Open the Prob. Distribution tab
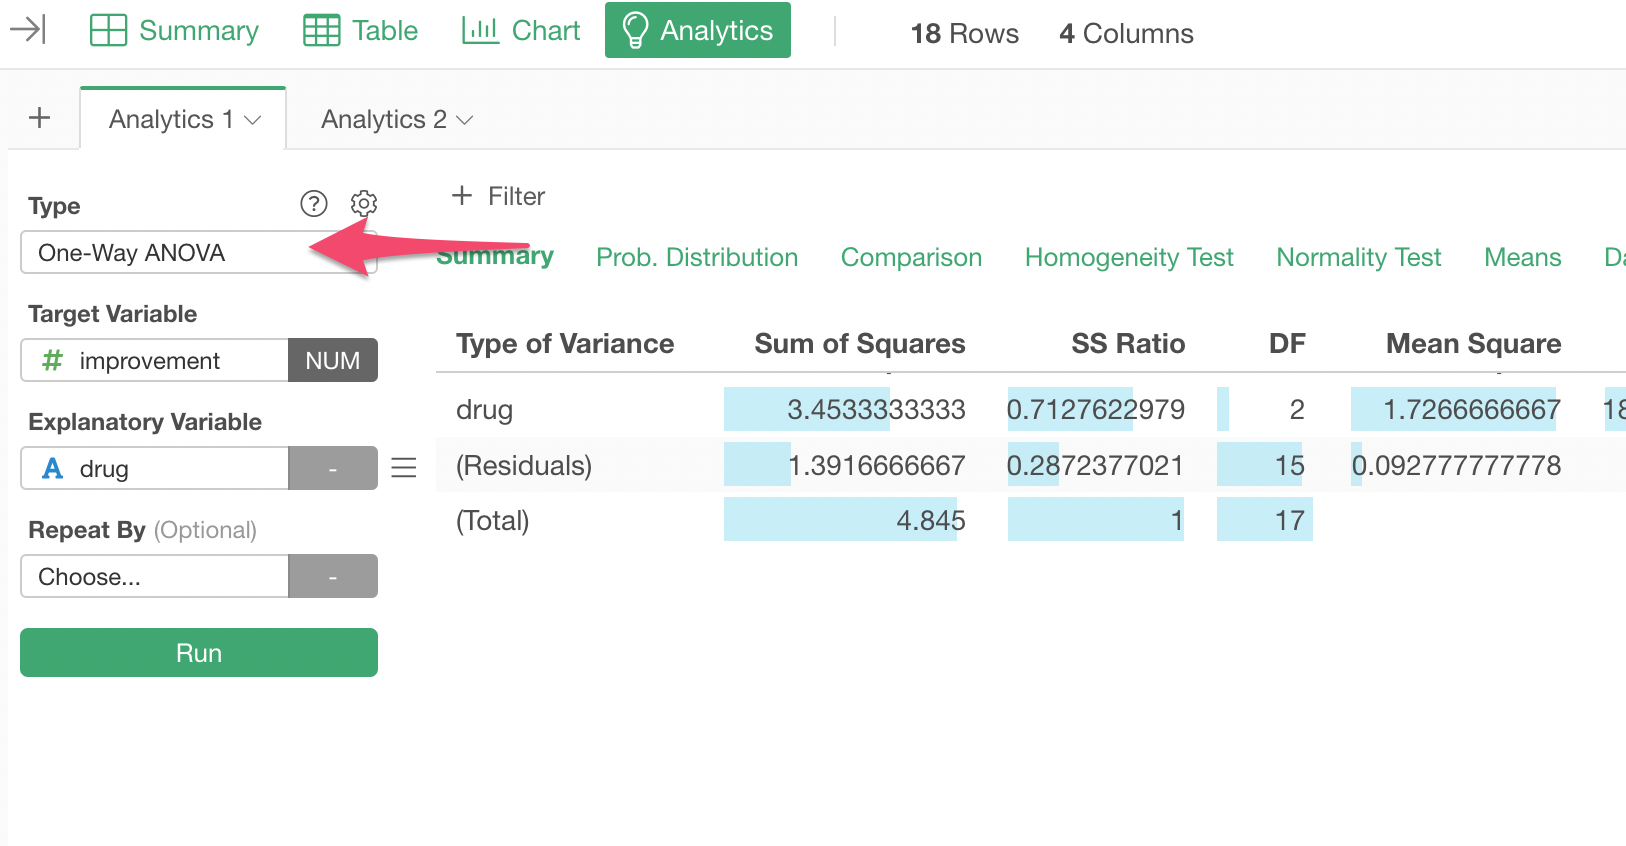Screen dimensions: 1626x846 pyautogui.click(x=697, y=257)
